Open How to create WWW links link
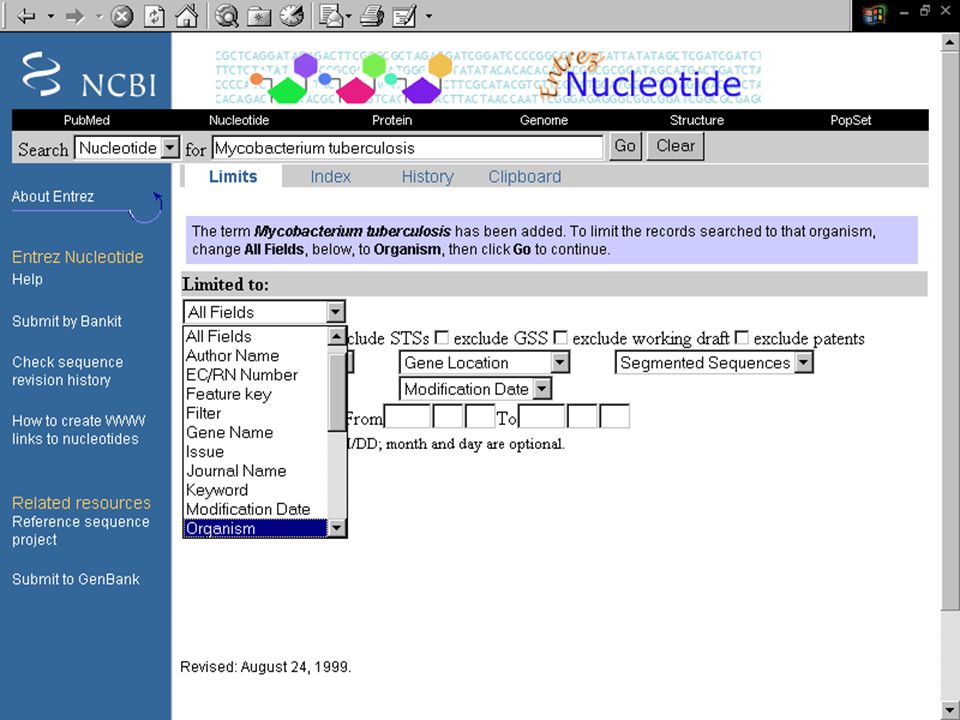The image size is (960, 720). point(78,430)
